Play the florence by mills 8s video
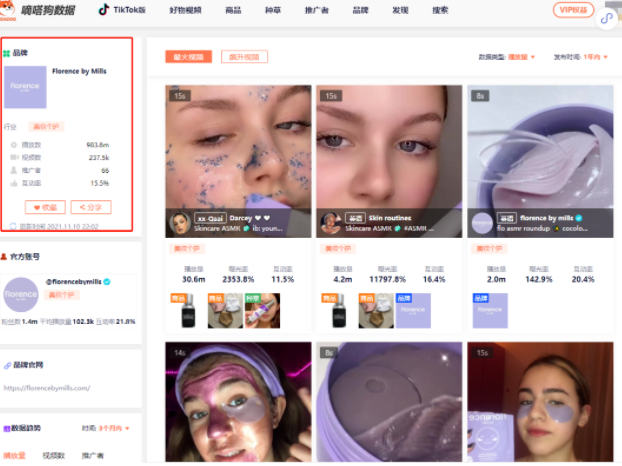The width and height of the screenshot is (622, 466). [x=540, y=161]
